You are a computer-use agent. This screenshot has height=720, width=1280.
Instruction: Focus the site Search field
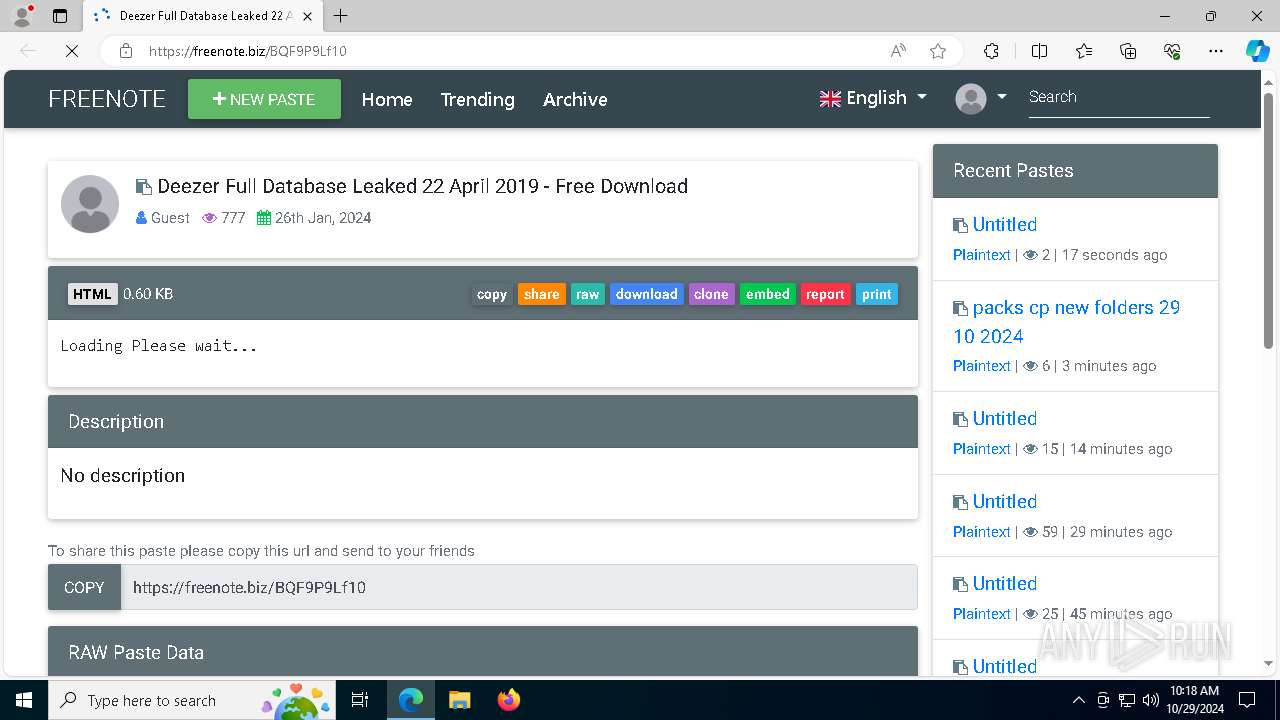(x=1119, y=98)
